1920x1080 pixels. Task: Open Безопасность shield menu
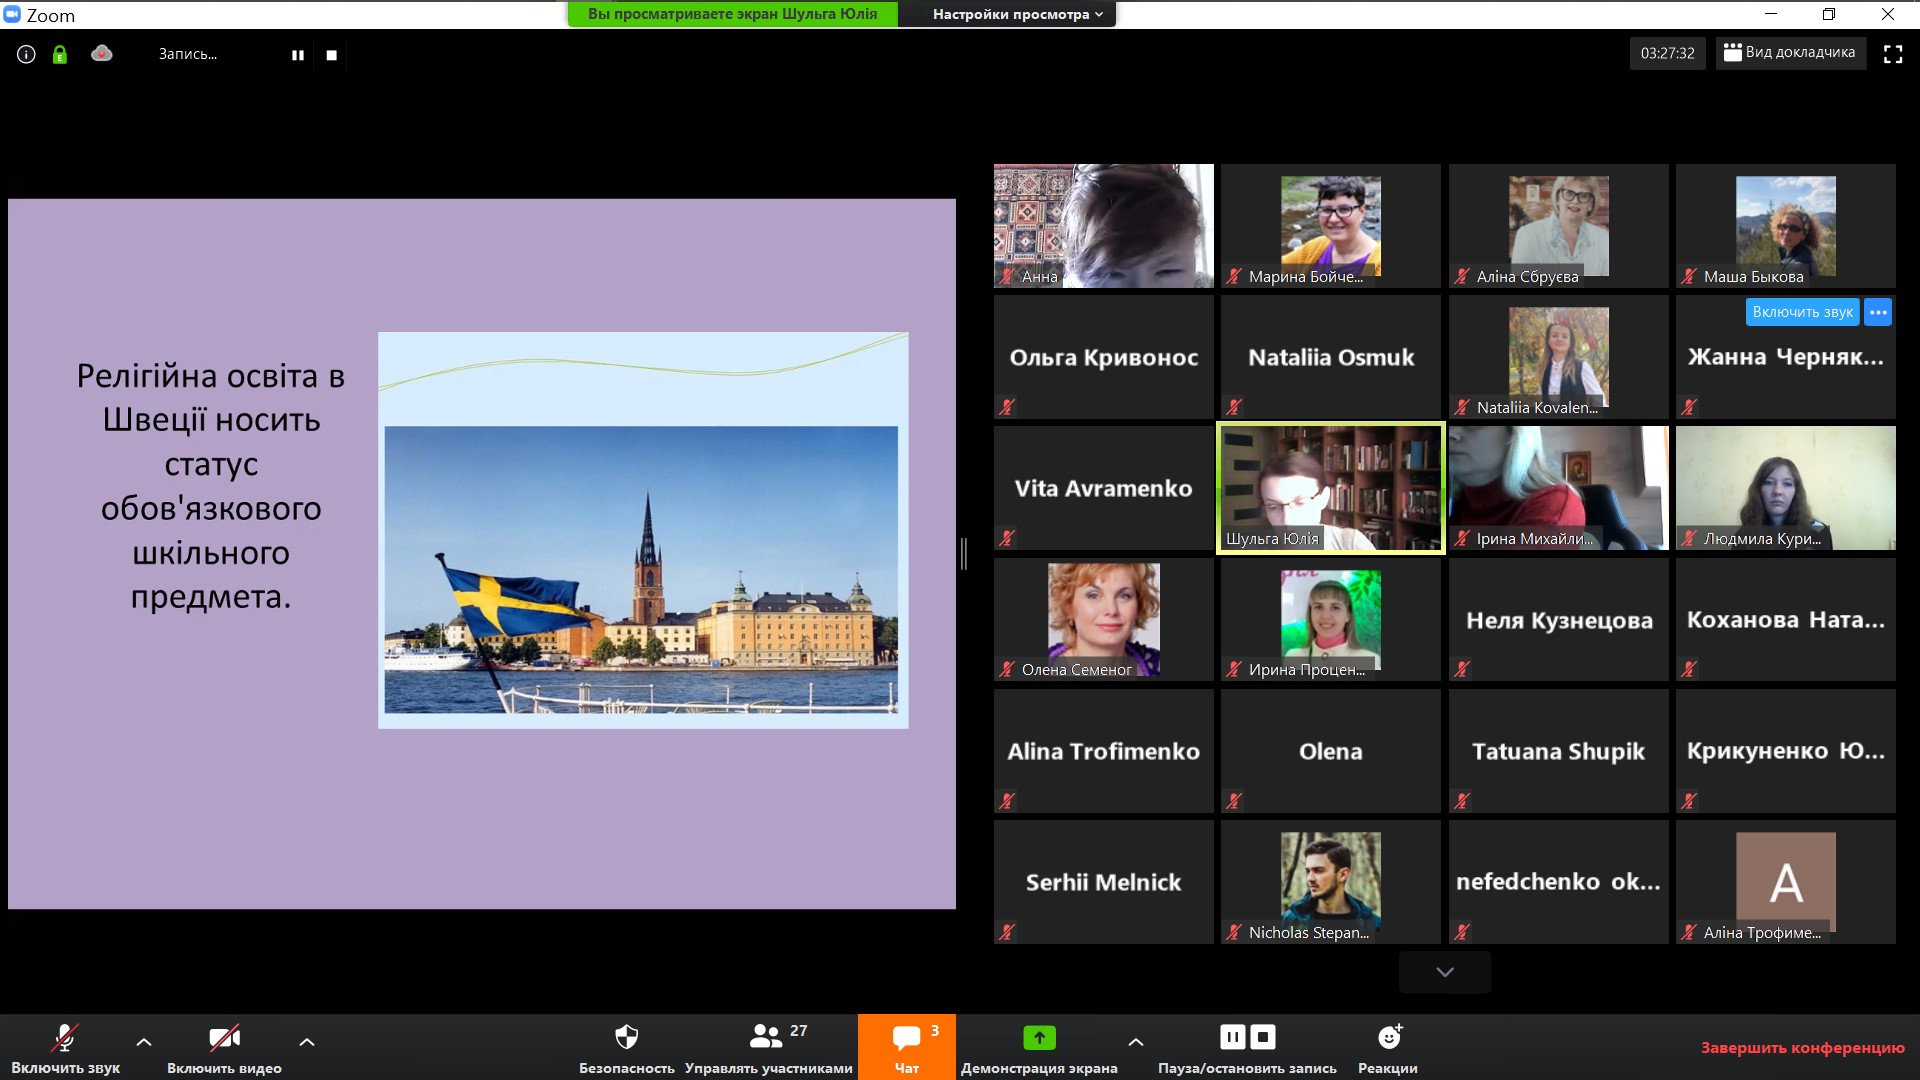coord(627,1047)
